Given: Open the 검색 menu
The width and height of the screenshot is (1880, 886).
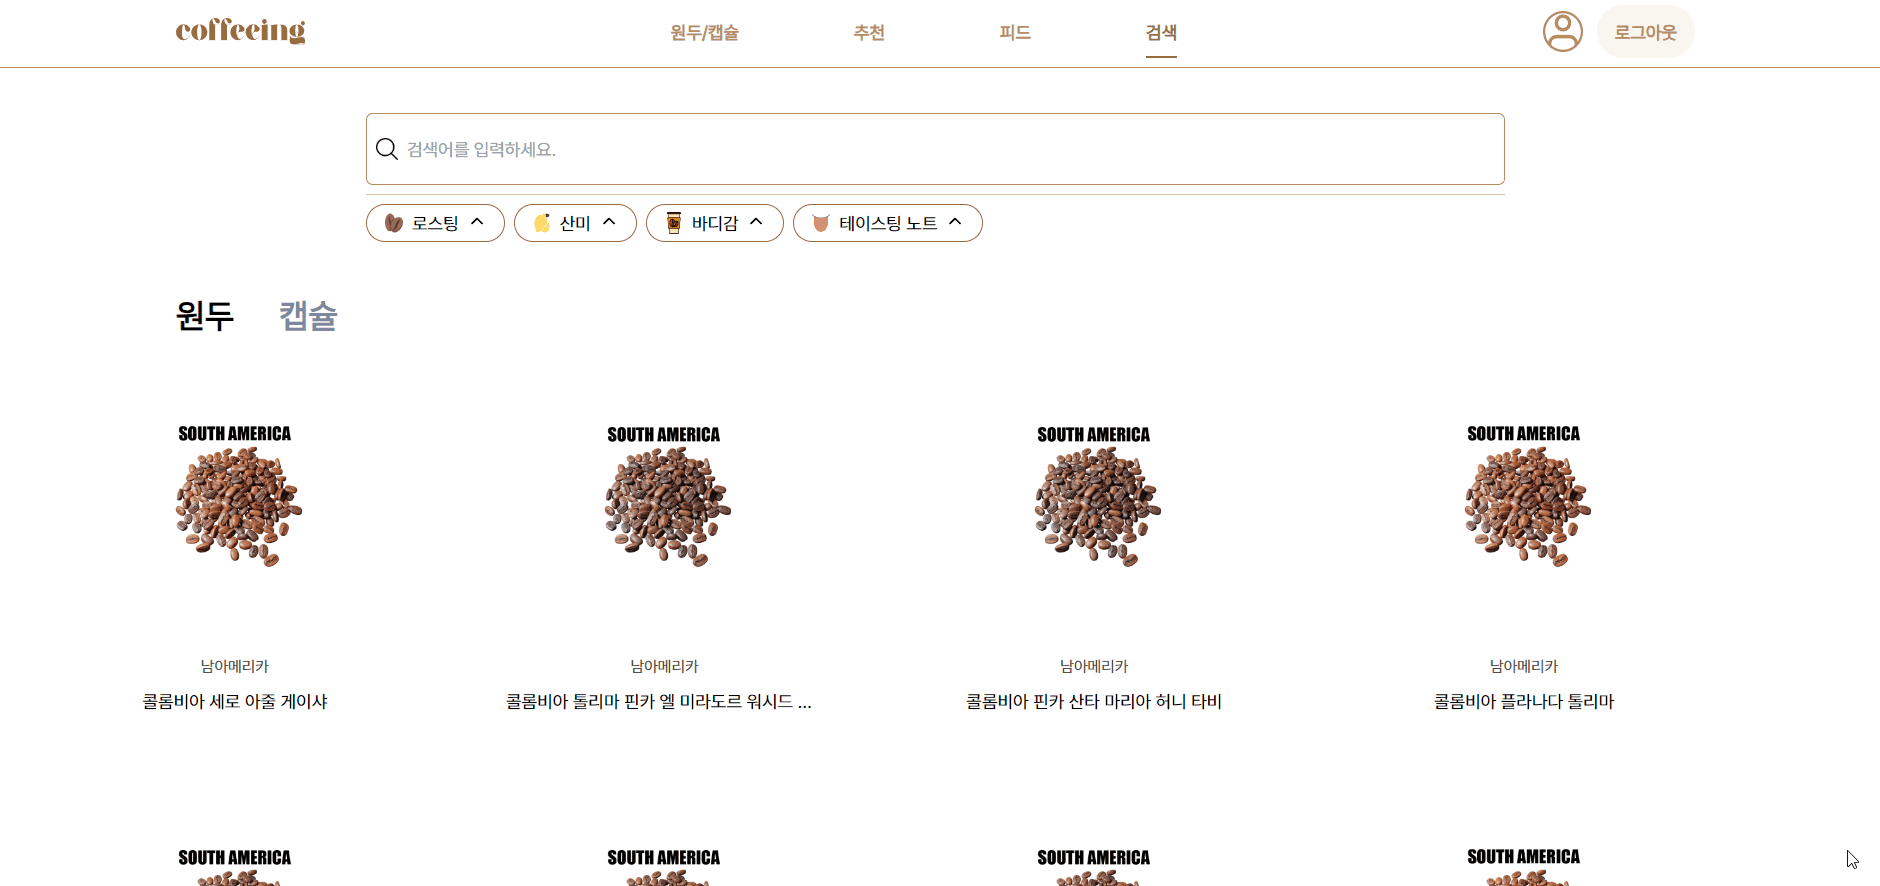Looking at the screenshot, I should tap(1161, 33).
